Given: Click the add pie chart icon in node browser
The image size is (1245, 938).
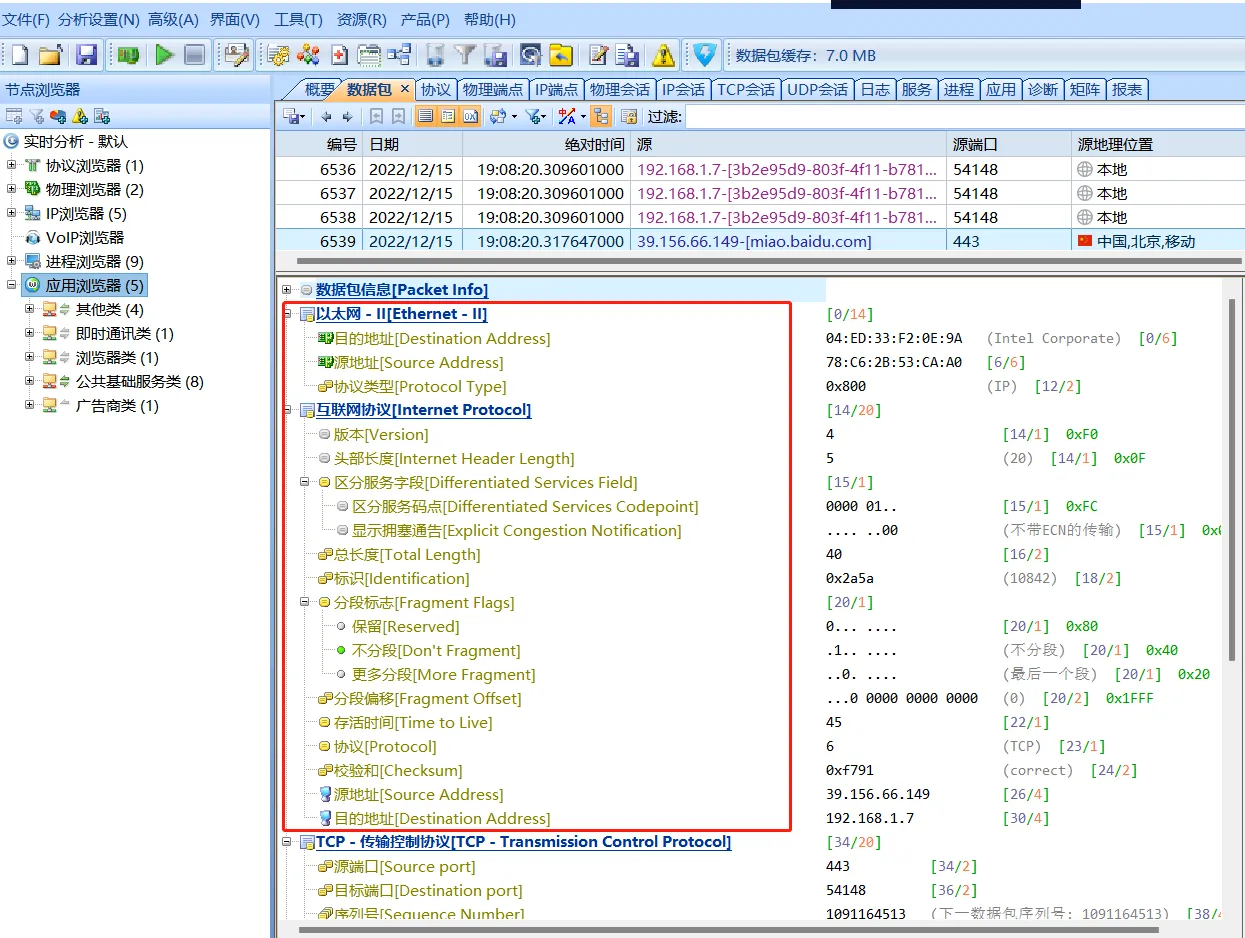Looking at the screenshot, I should pos(58,116).
